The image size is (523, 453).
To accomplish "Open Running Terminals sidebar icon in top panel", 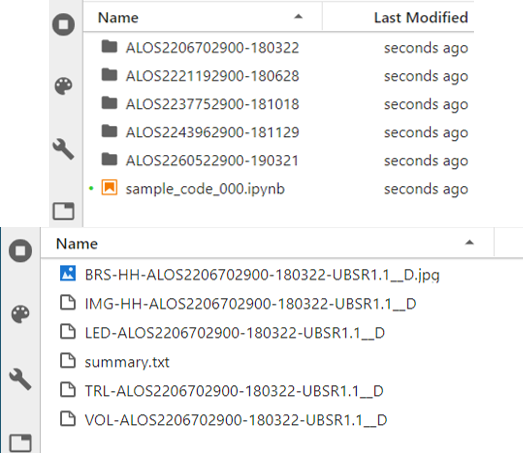I will coord(63,24).
